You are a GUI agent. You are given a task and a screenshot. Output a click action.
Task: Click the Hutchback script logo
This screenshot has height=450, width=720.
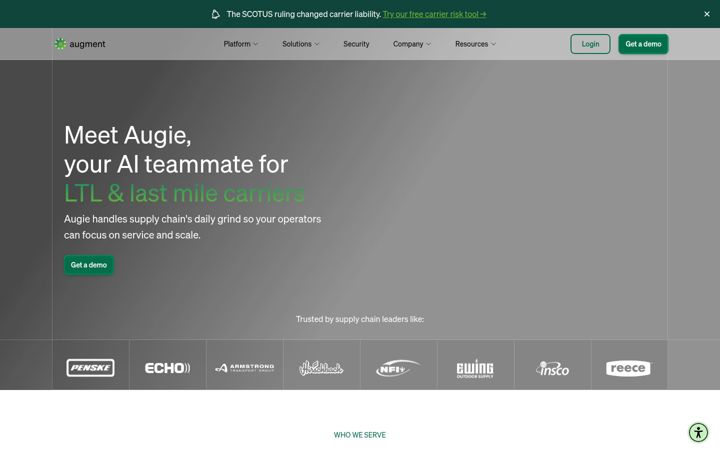coord(321,368)
